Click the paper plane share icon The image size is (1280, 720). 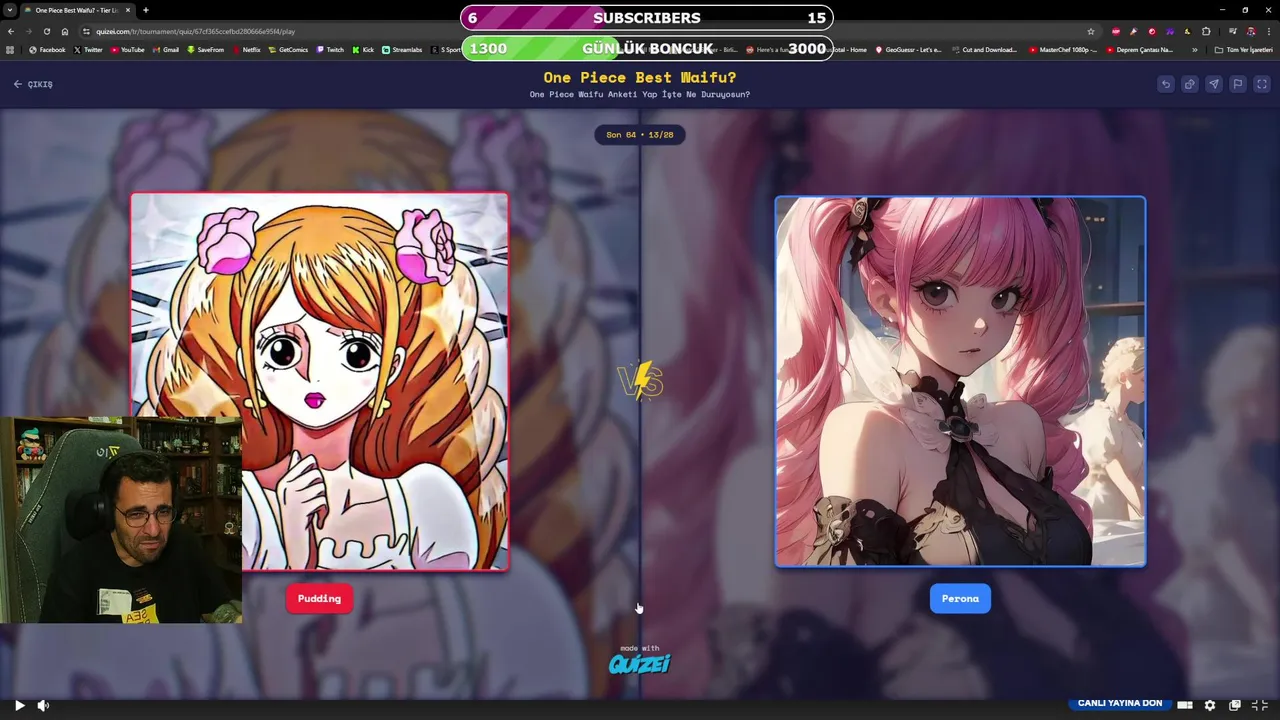[1214, 84]
